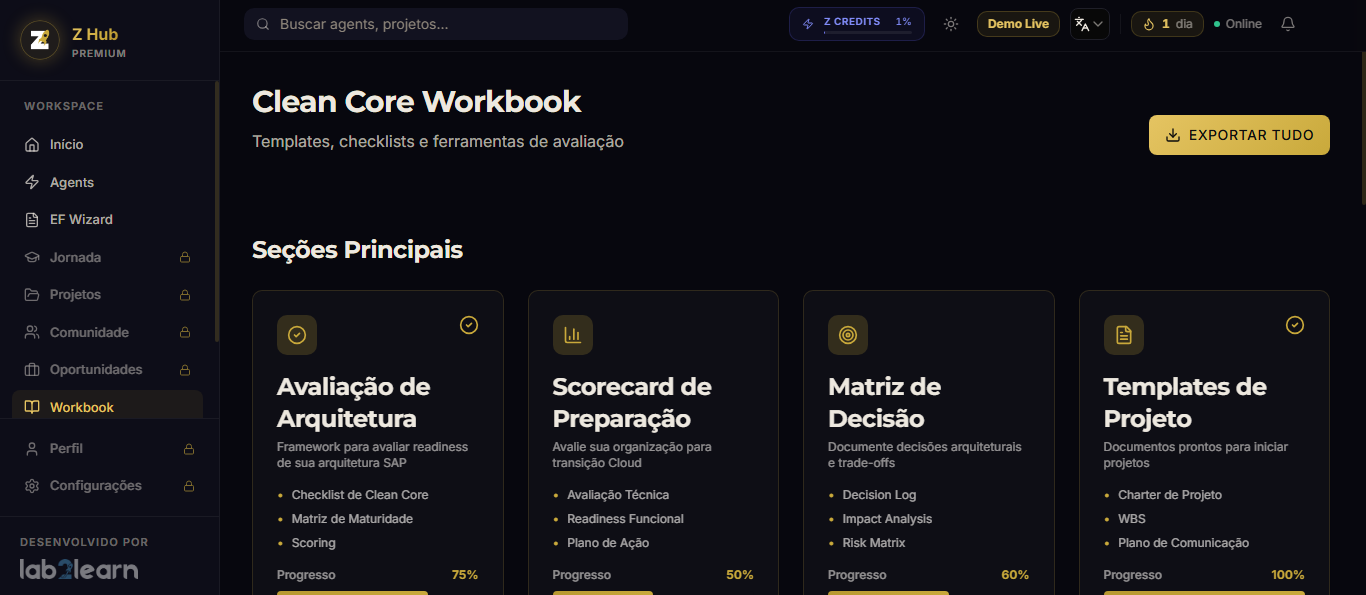This screenshot has width=1366, height=595.
Task: Click the Workbook open-book icon
Action: point(32,407)
